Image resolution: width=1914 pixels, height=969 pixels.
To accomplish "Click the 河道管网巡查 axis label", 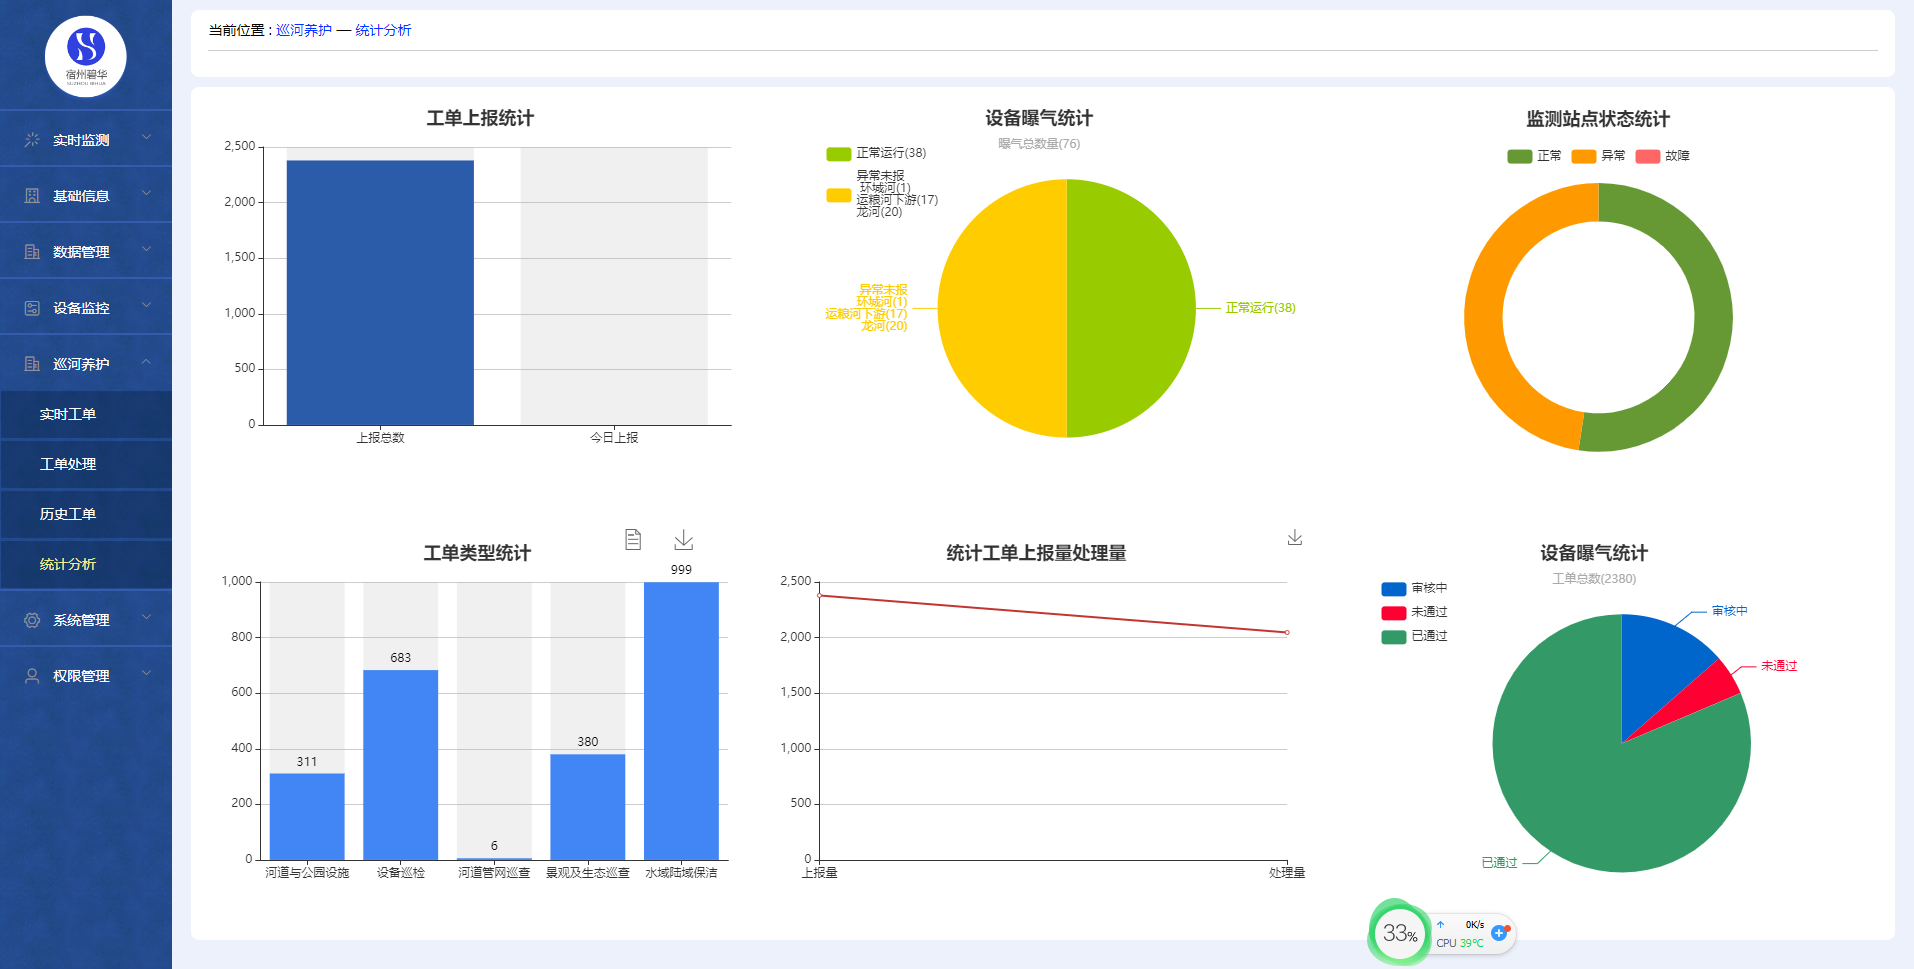I will point(494,873).
